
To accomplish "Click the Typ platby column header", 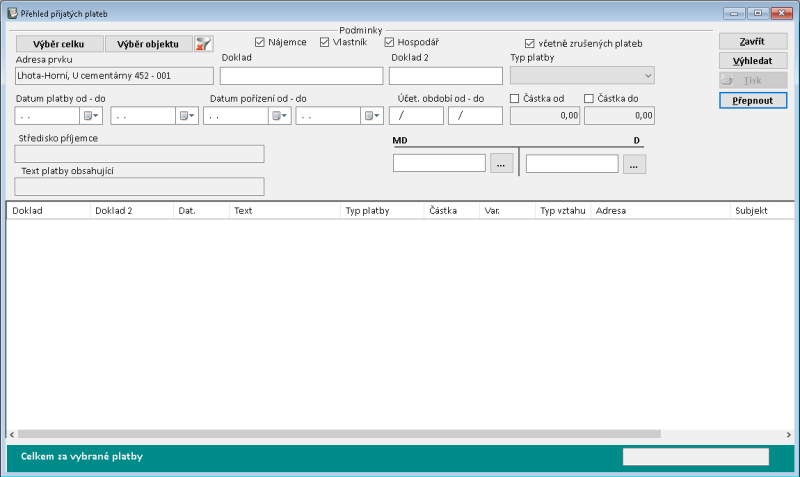I will coord(381,211).
